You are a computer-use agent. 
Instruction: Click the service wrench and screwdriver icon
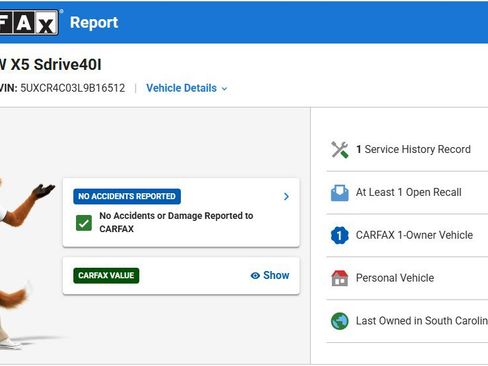click(340, 150)
